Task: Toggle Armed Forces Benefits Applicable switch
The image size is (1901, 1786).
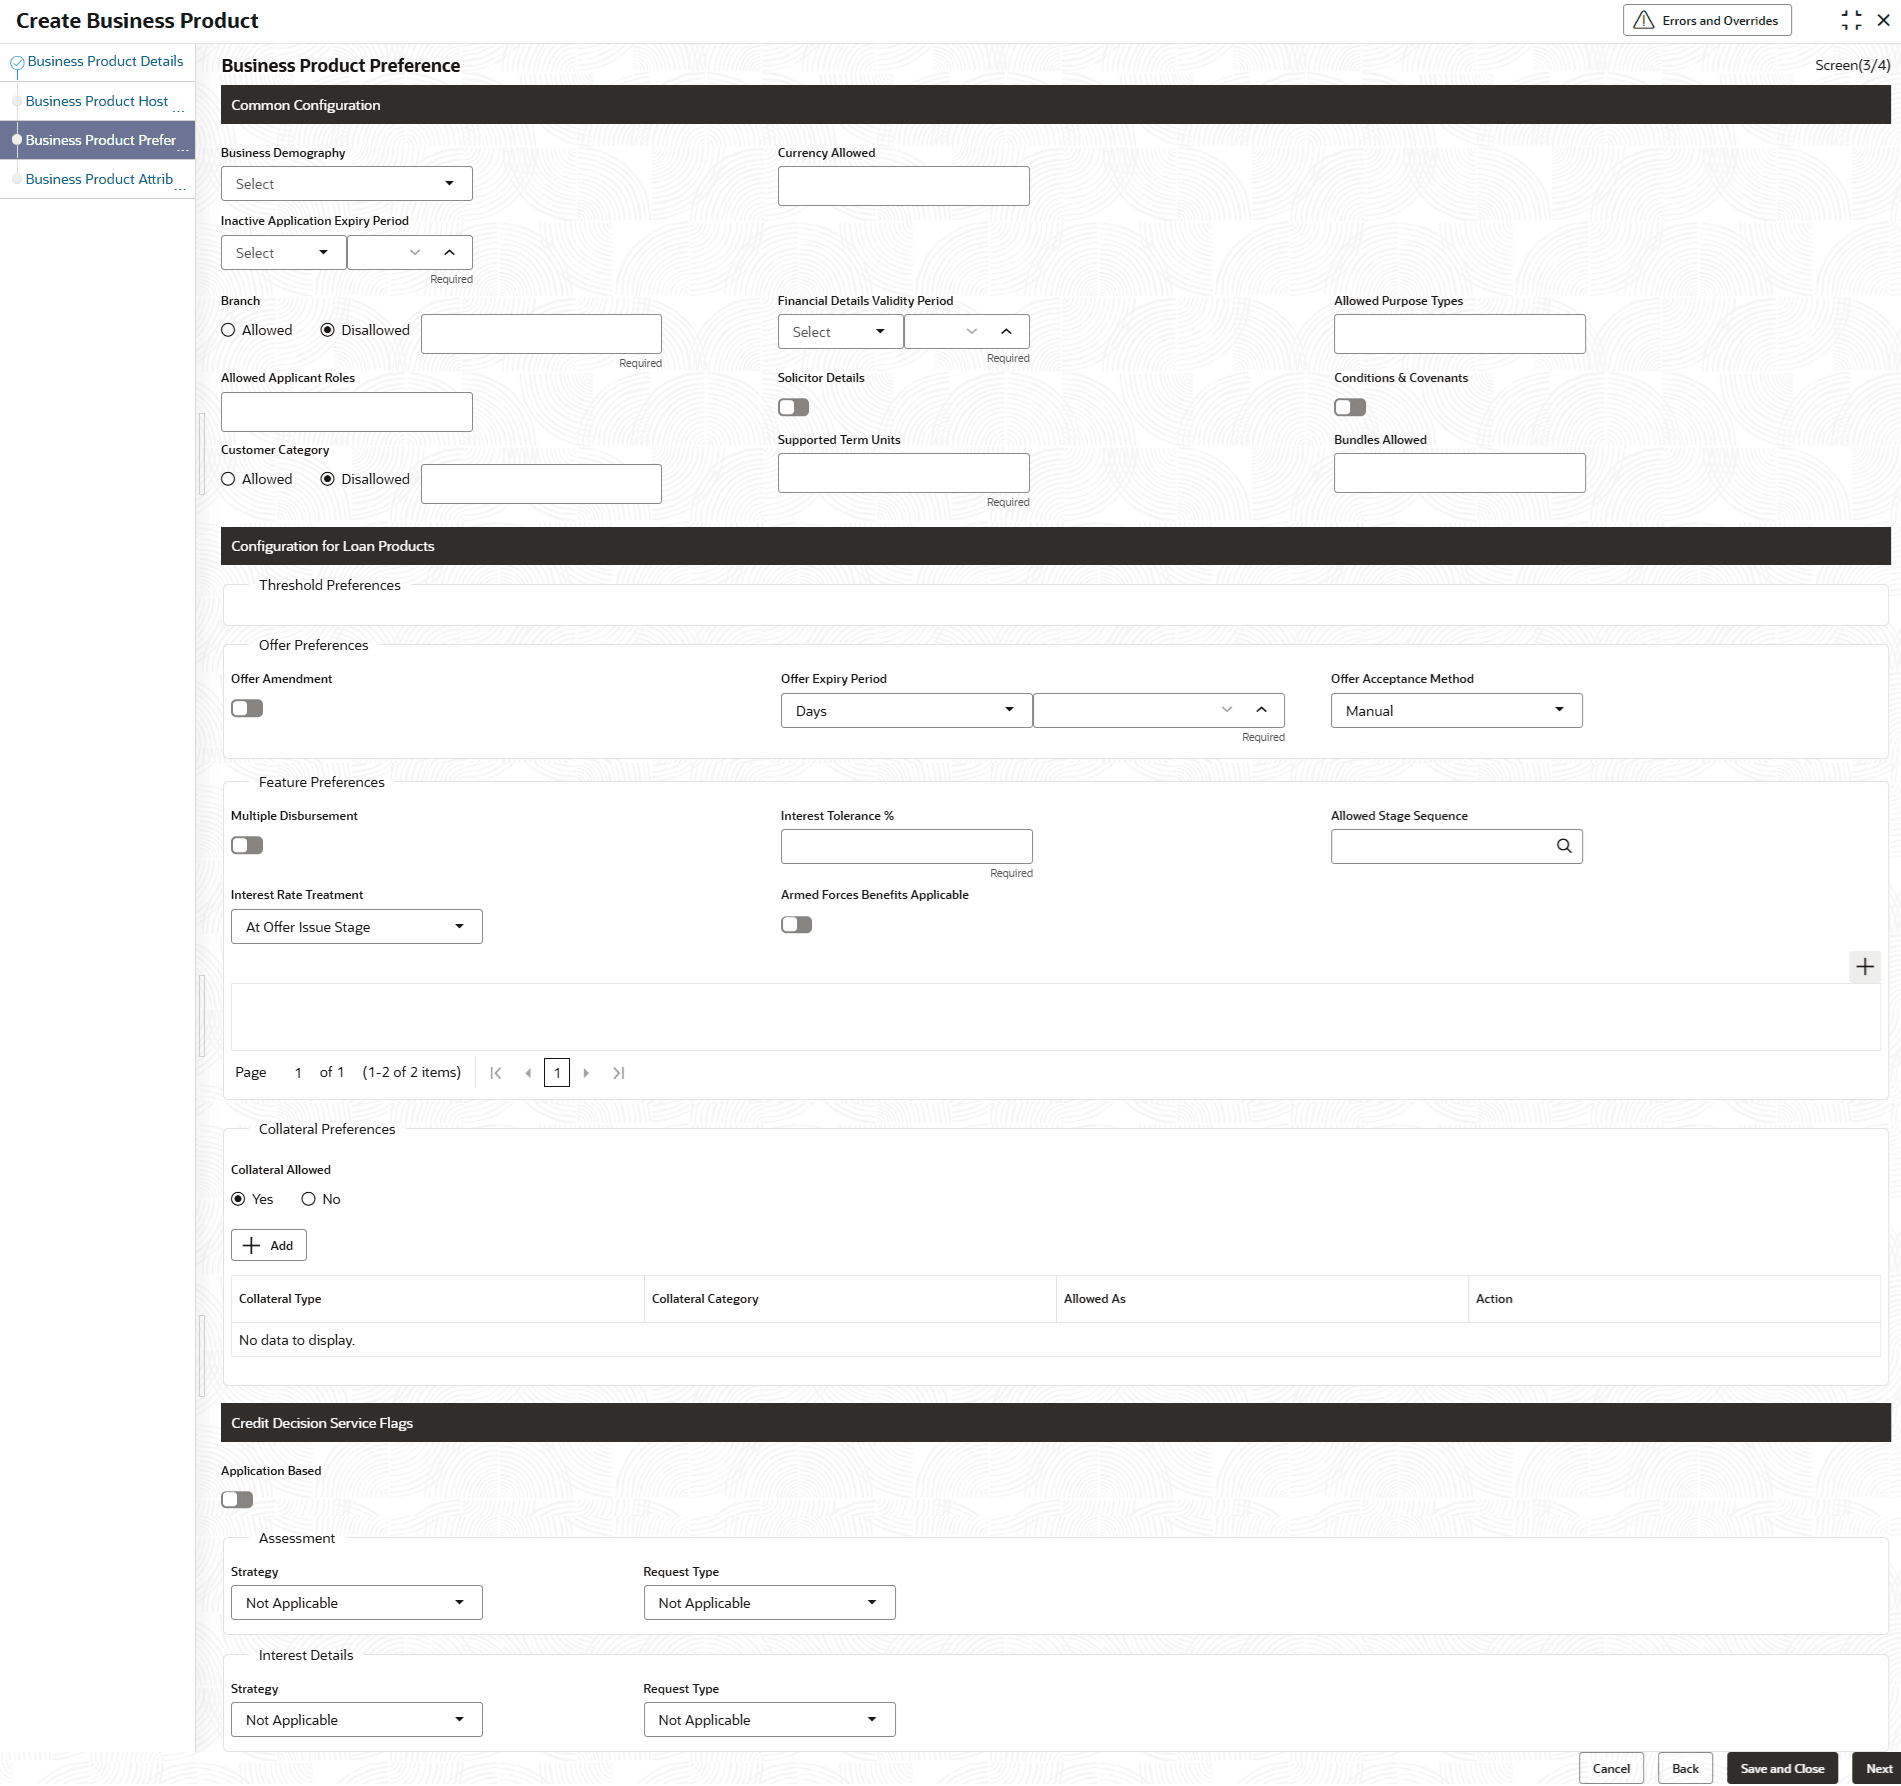Action: coord(797,925)
